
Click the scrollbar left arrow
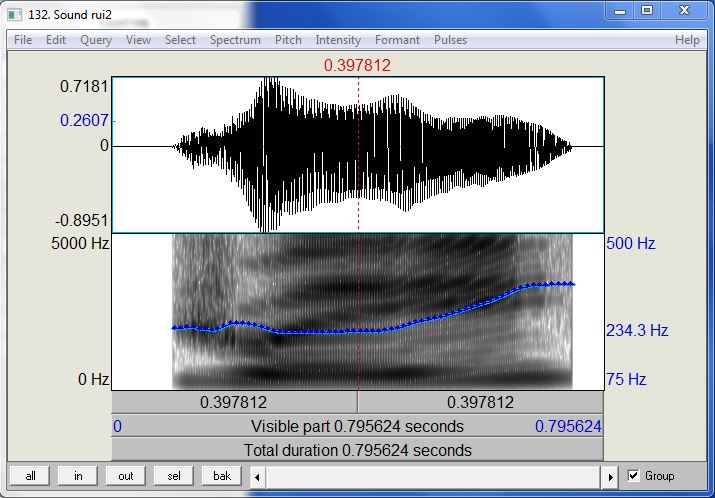tap(257, 477)
